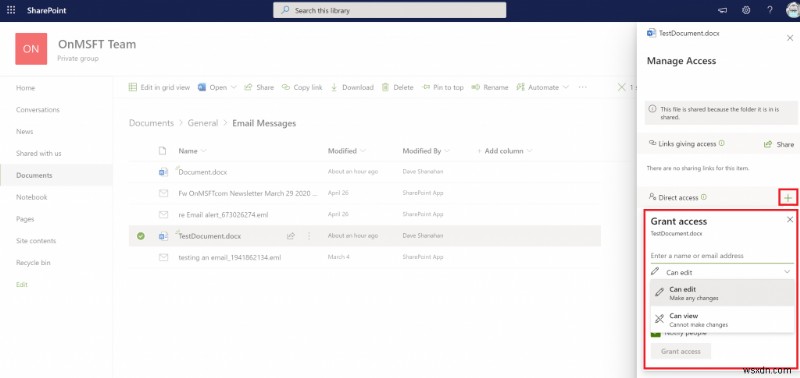The width and height of the screenshot is (800, 378).
Task: Click Delete in the command bar
Action: point(397,87)
